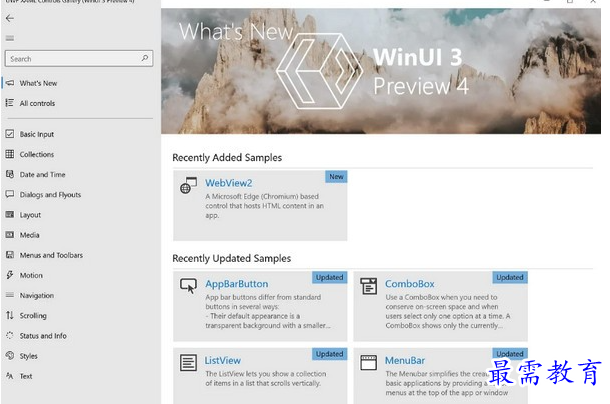Click the ComboBox card icon
This screenshot has width=610, height=404.
point(368,286)
